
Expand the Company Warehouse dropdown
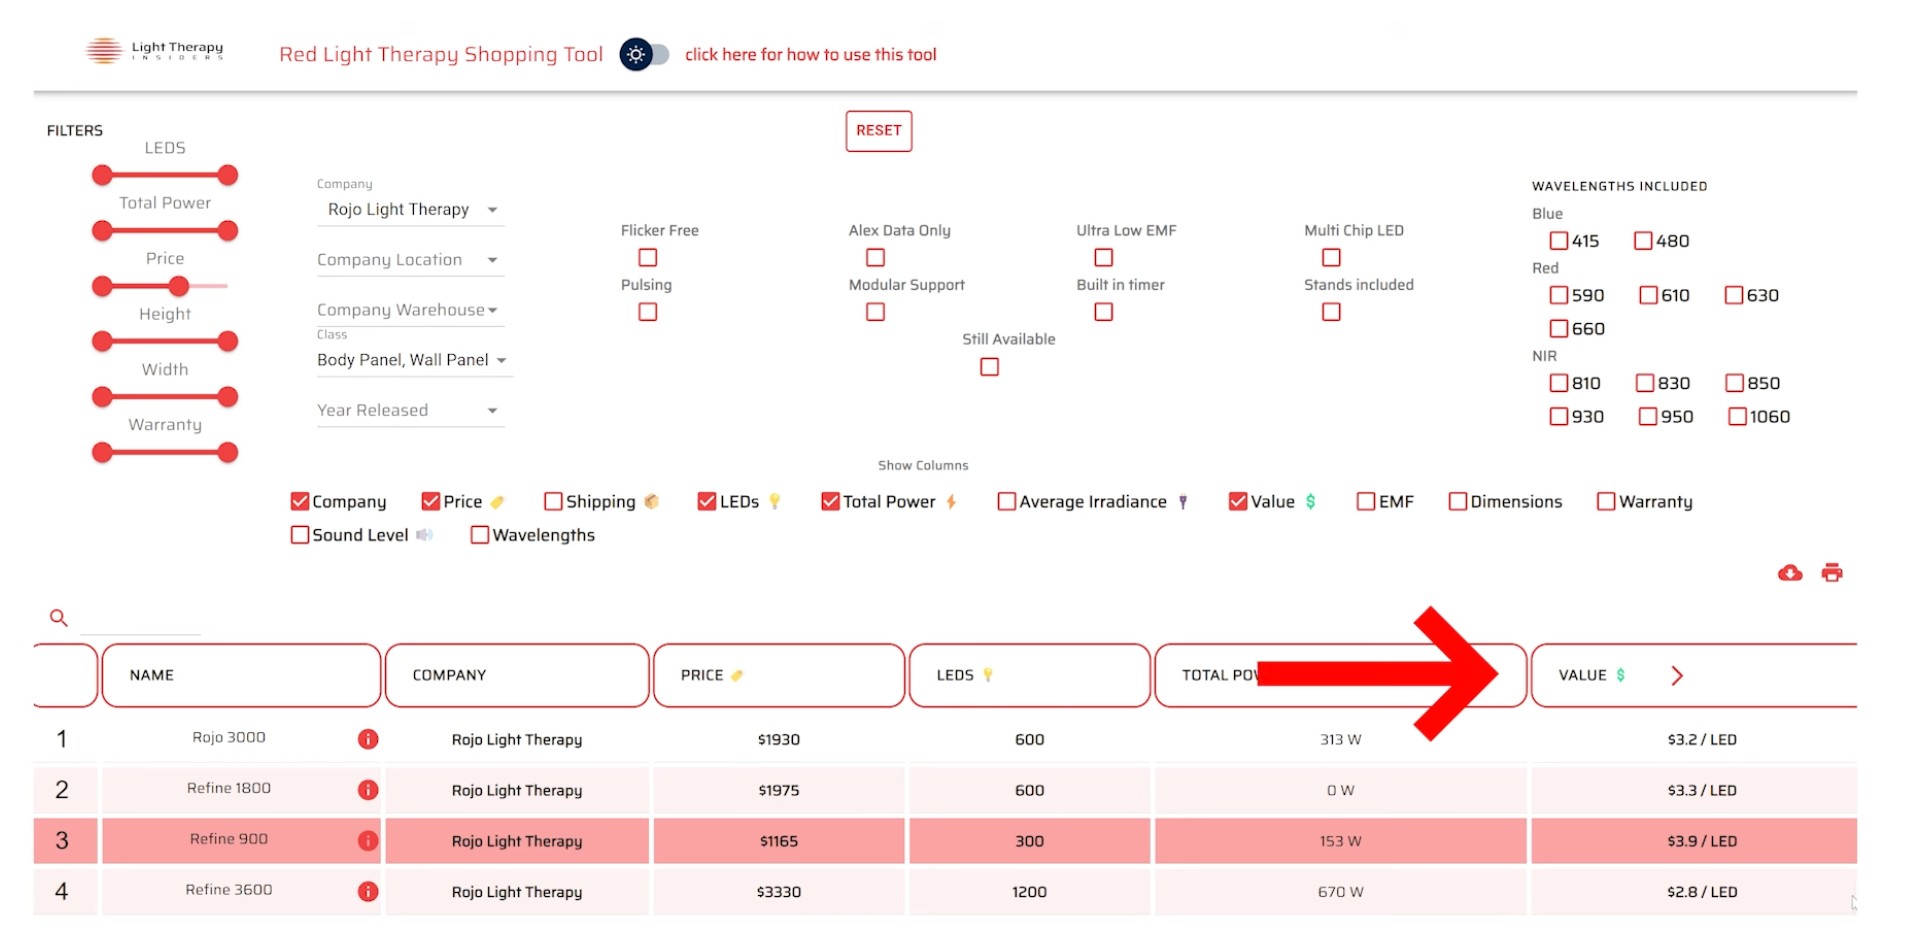(411, 310)
